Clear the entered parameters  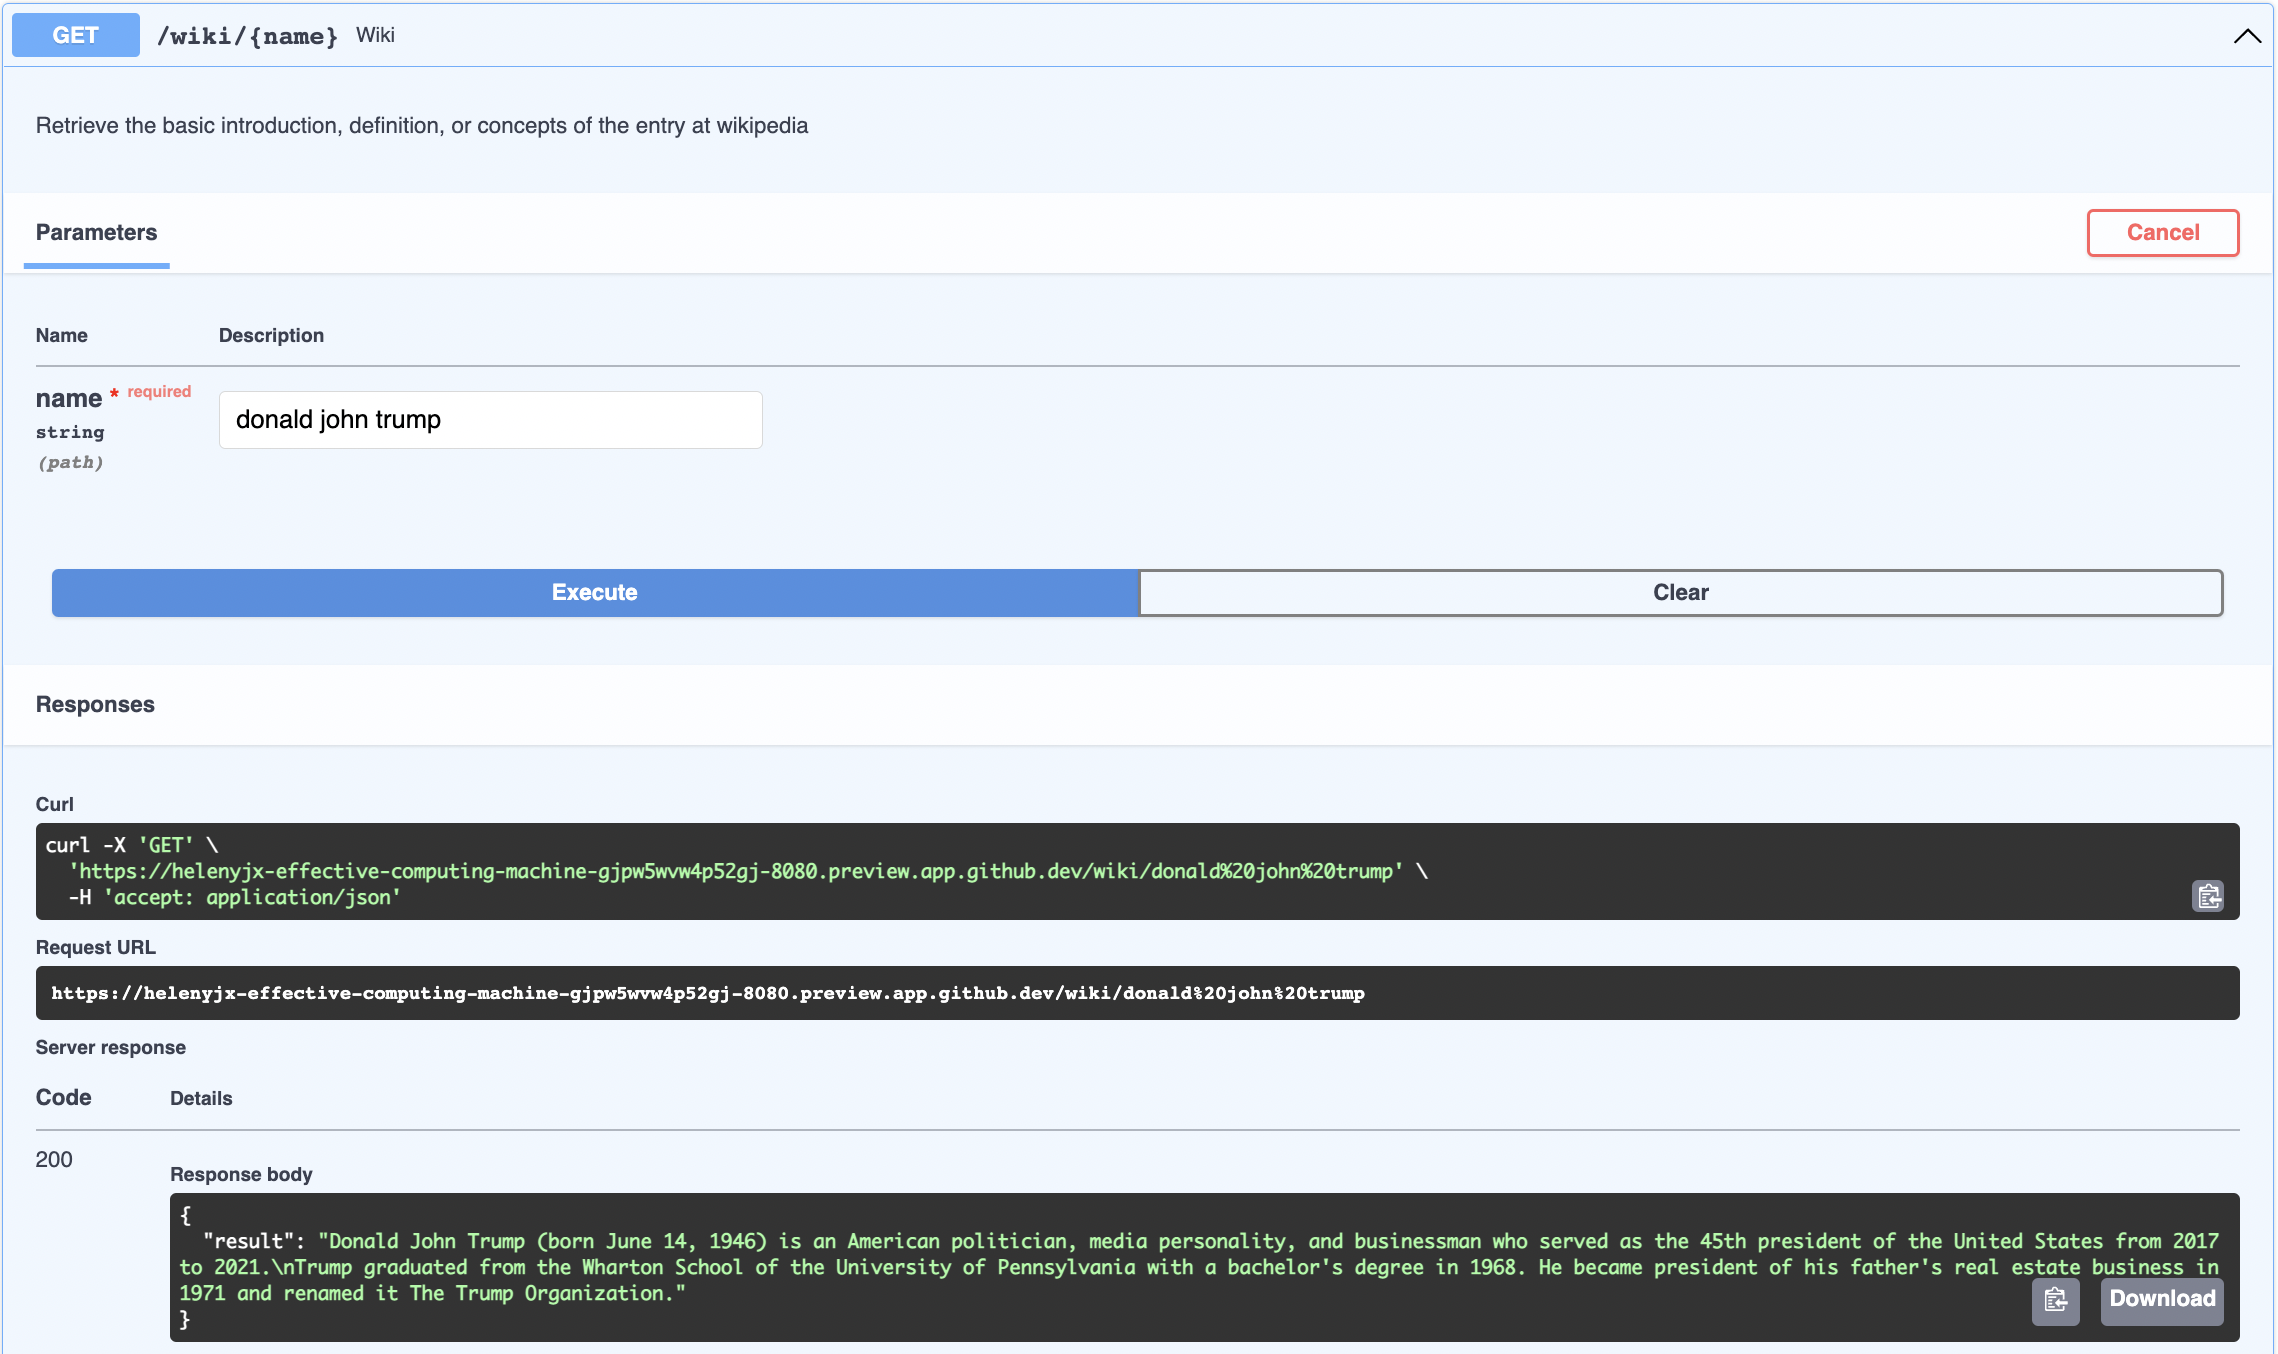(1680, 592)
